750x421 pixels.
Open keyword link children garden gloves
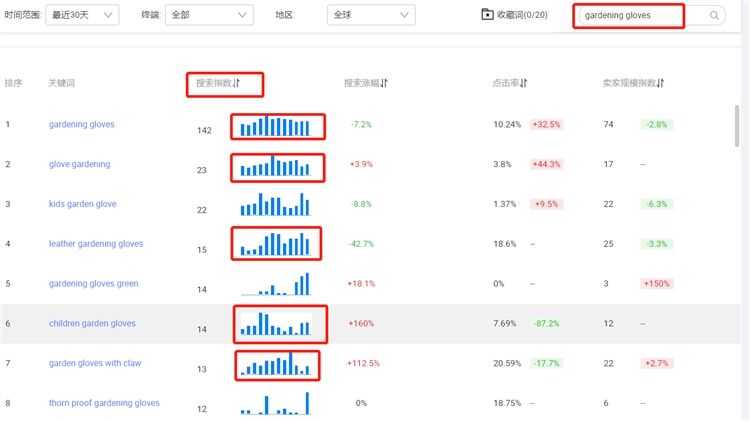(92, 323)
